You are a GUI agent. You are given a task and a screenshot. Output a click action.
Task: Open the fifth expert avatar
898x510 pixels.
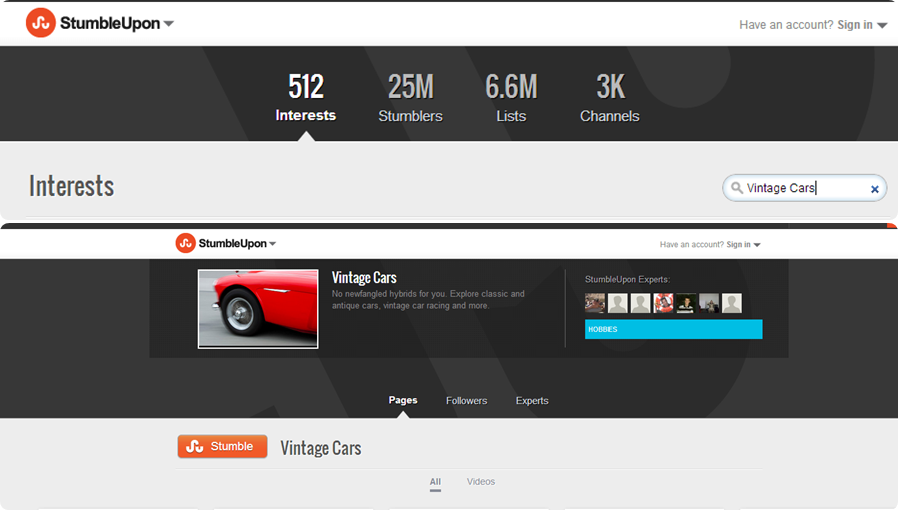[686, 303]
